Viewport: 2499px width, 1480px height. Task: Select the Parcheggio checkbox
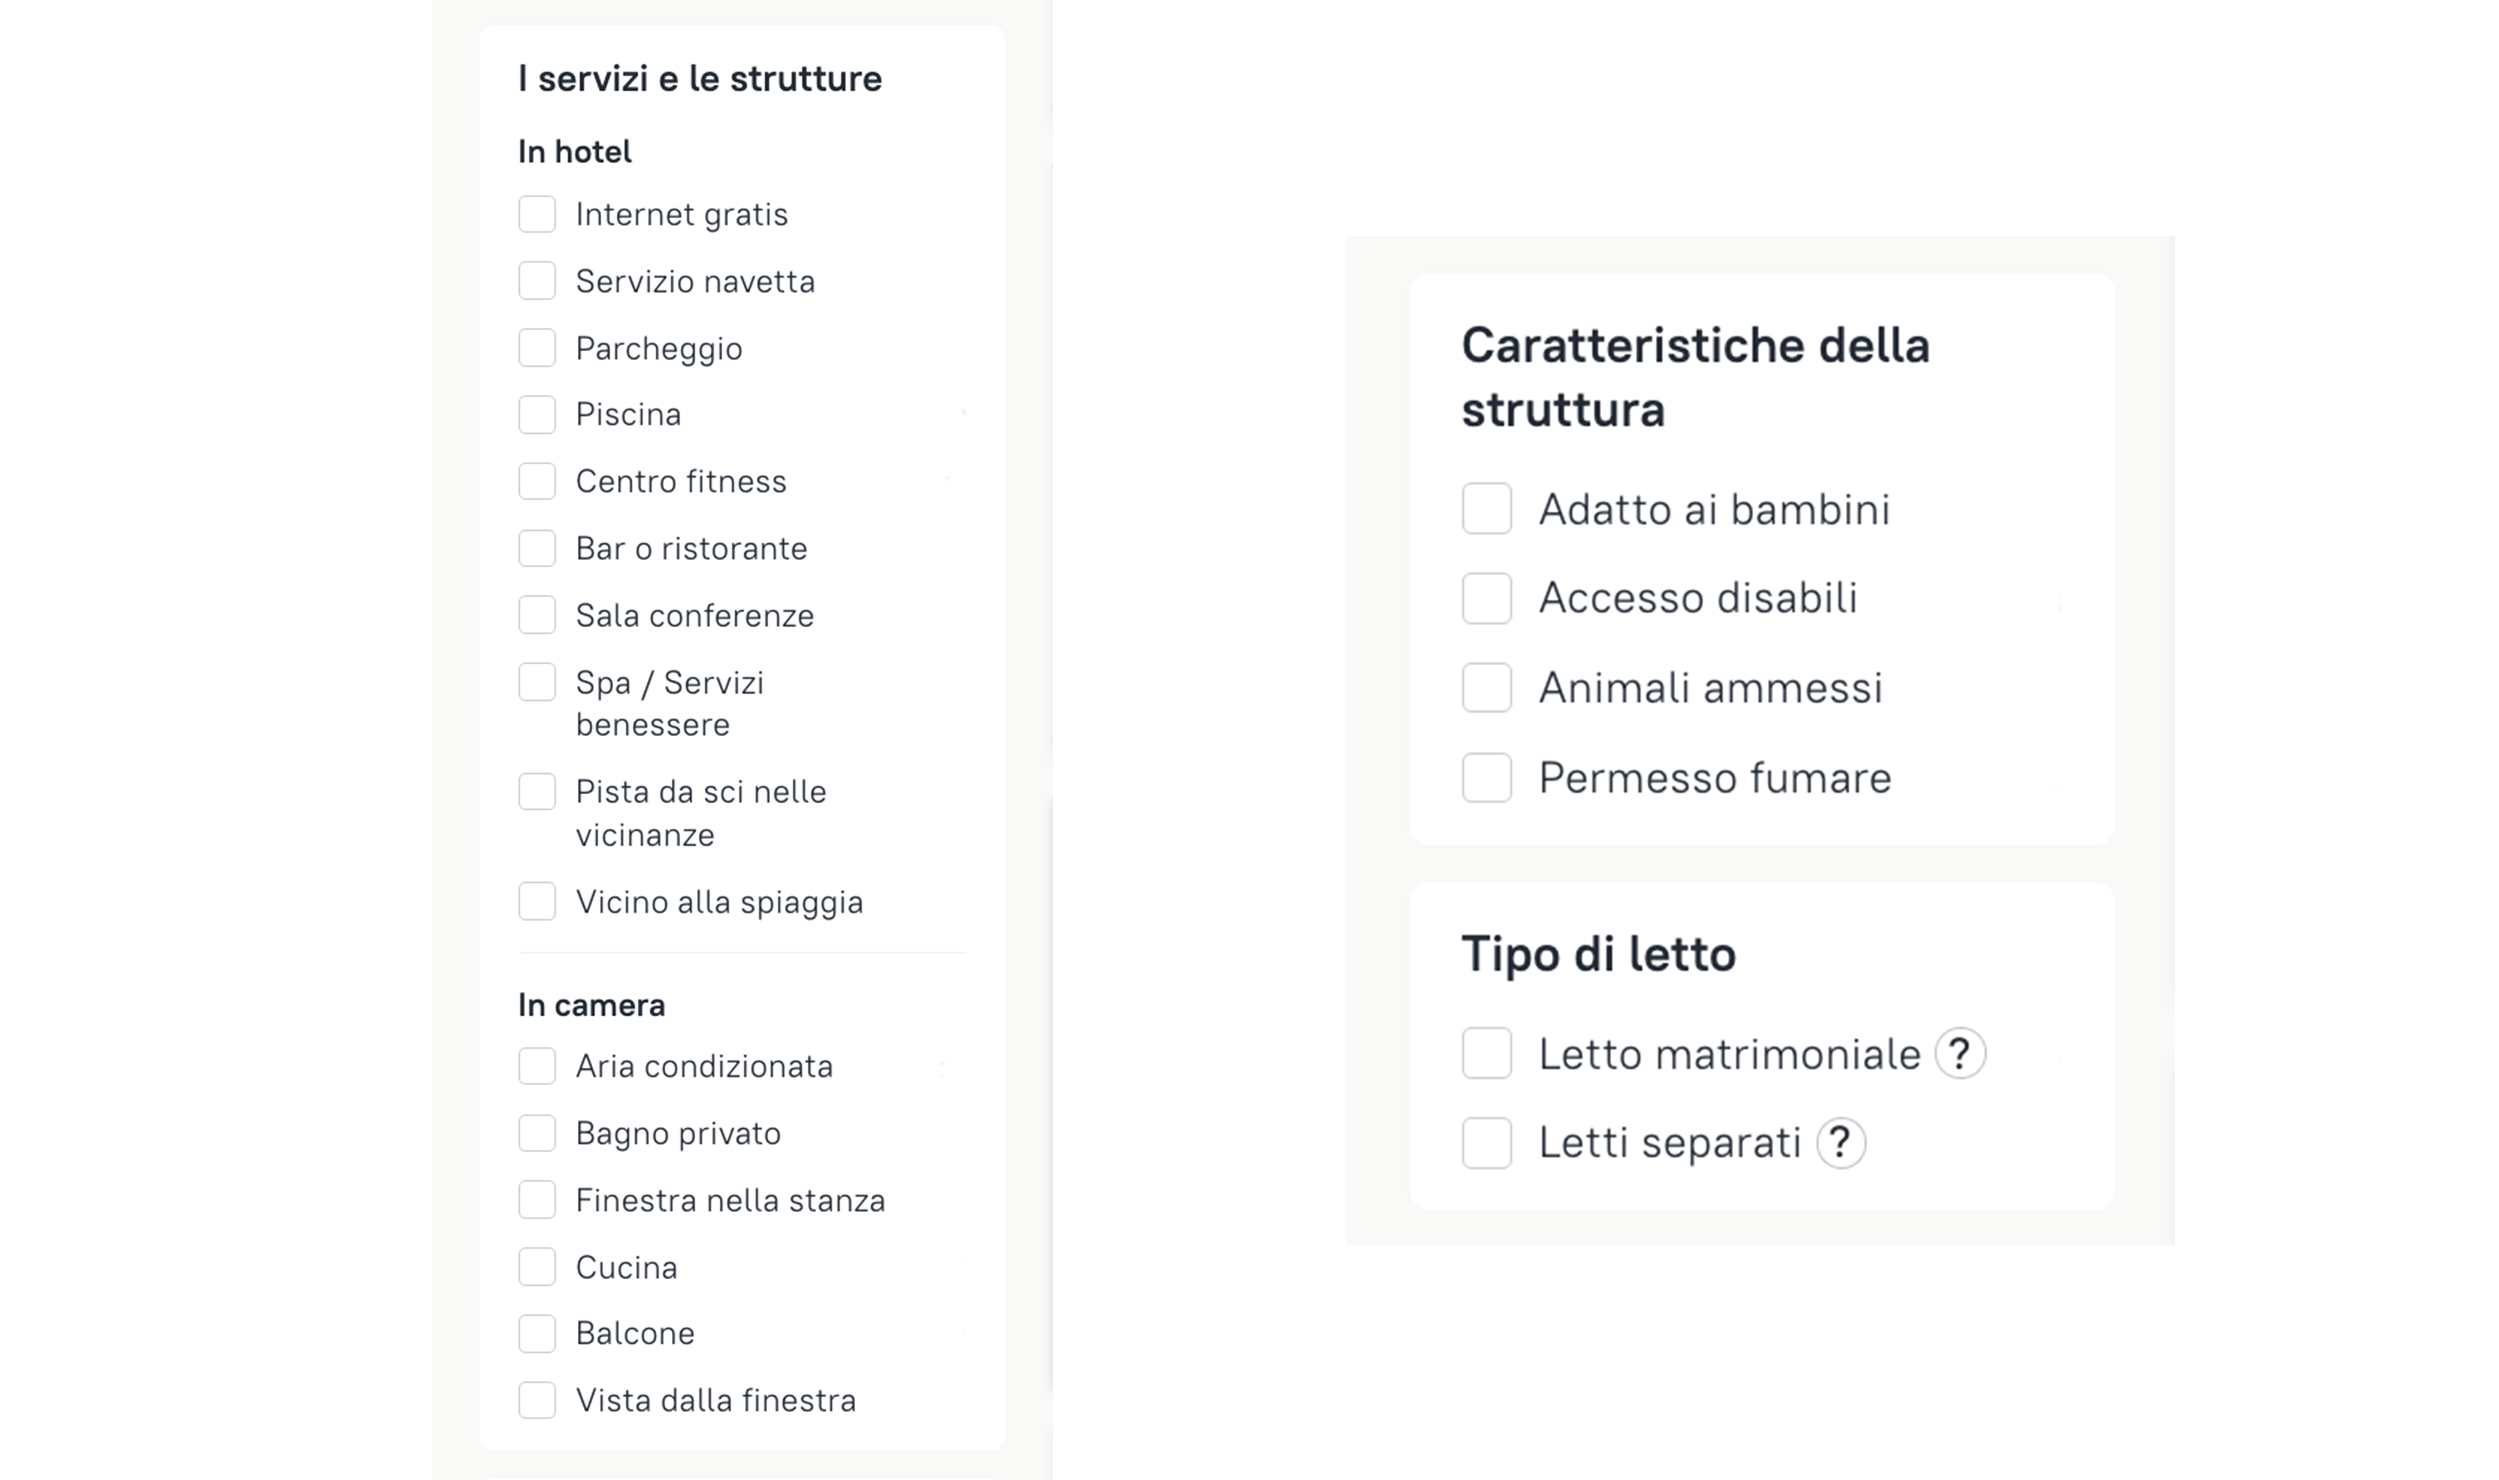537,348
